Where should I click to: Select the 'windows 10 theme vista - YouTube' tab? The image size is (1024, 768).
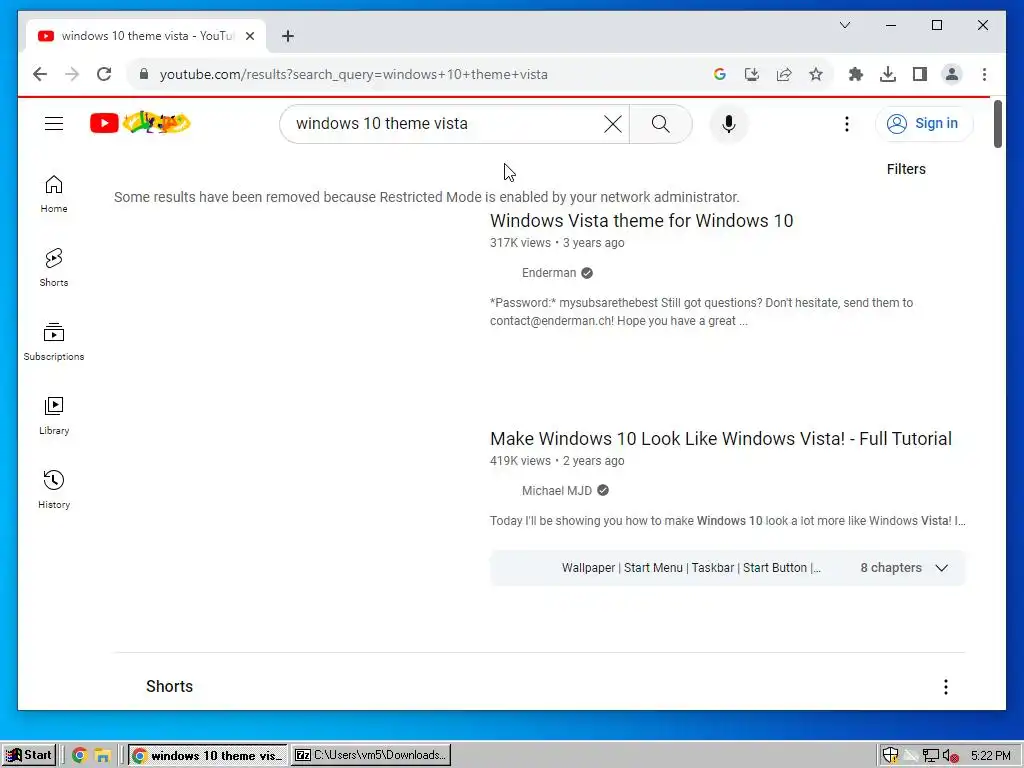pos(146,36)
